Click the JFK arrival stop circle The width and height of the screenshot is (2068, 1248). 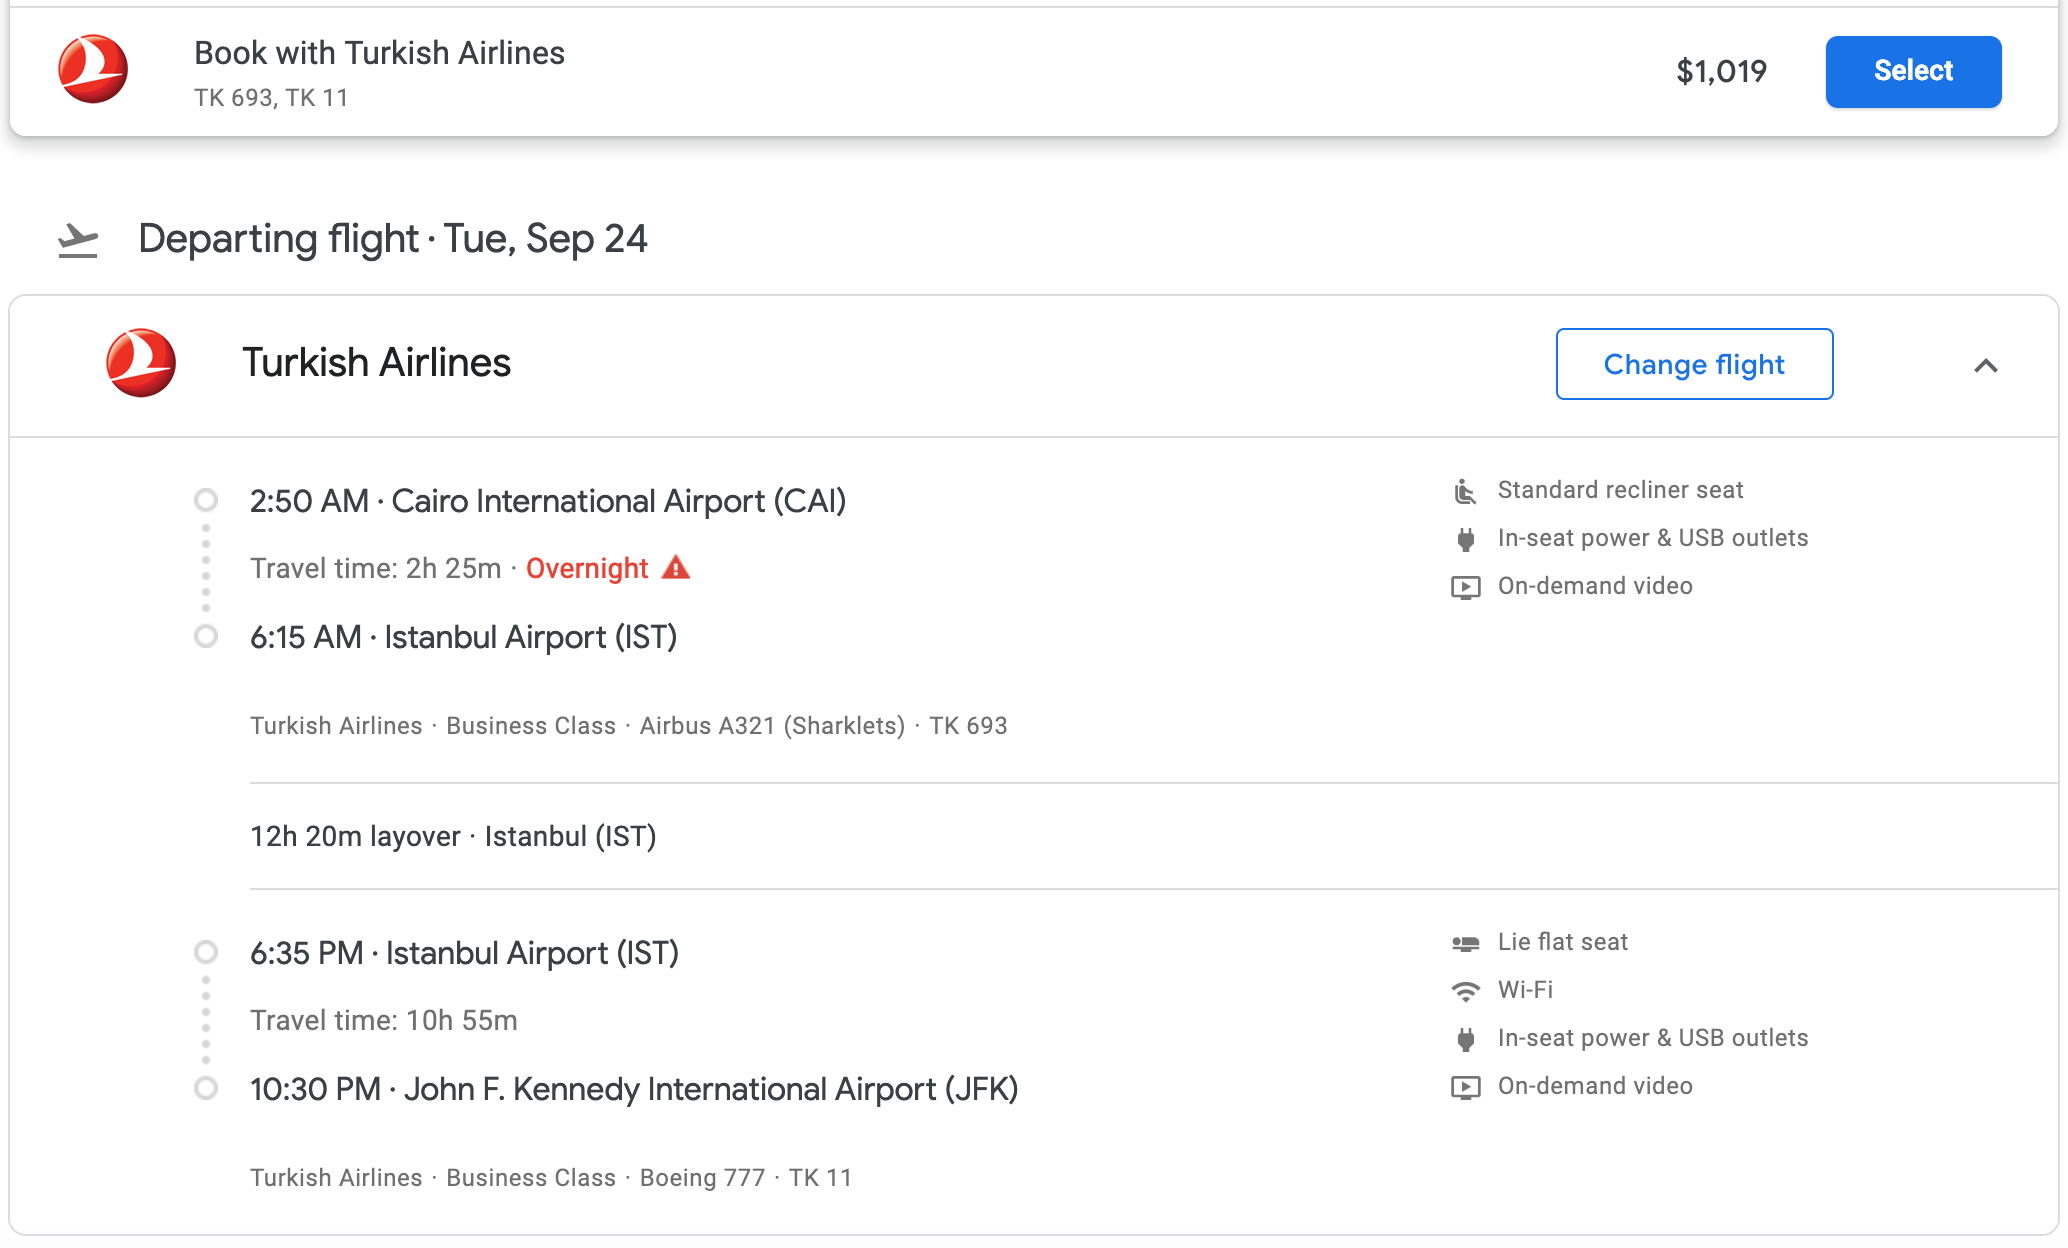pyautogui.click(x=206, y=1088)
